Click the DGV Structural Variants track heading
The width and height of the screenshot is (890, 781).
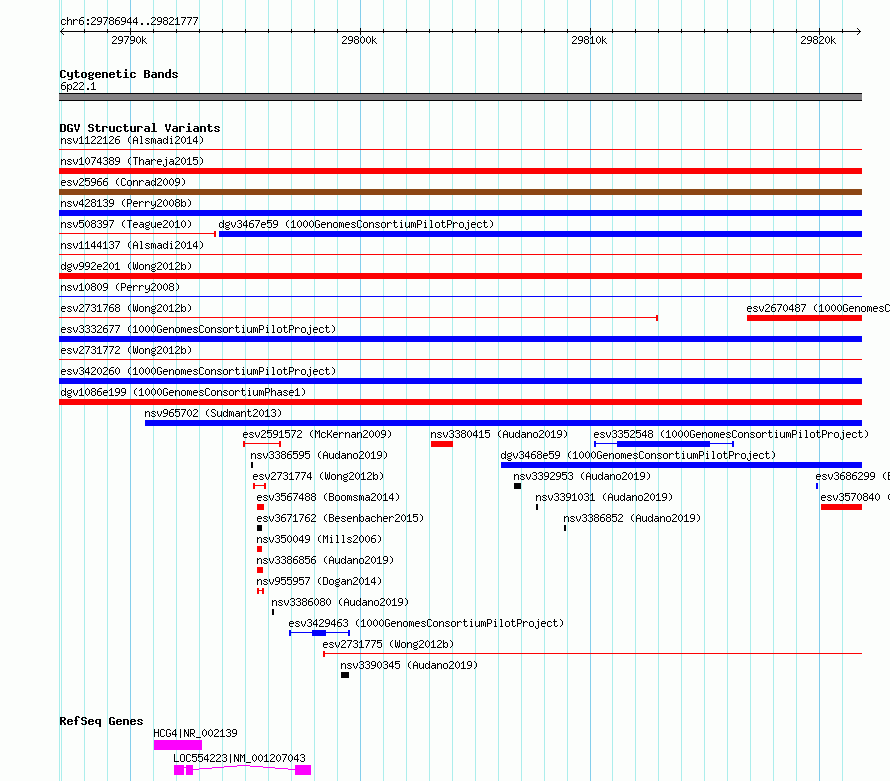pyautogui.click(x=140, y=128)
